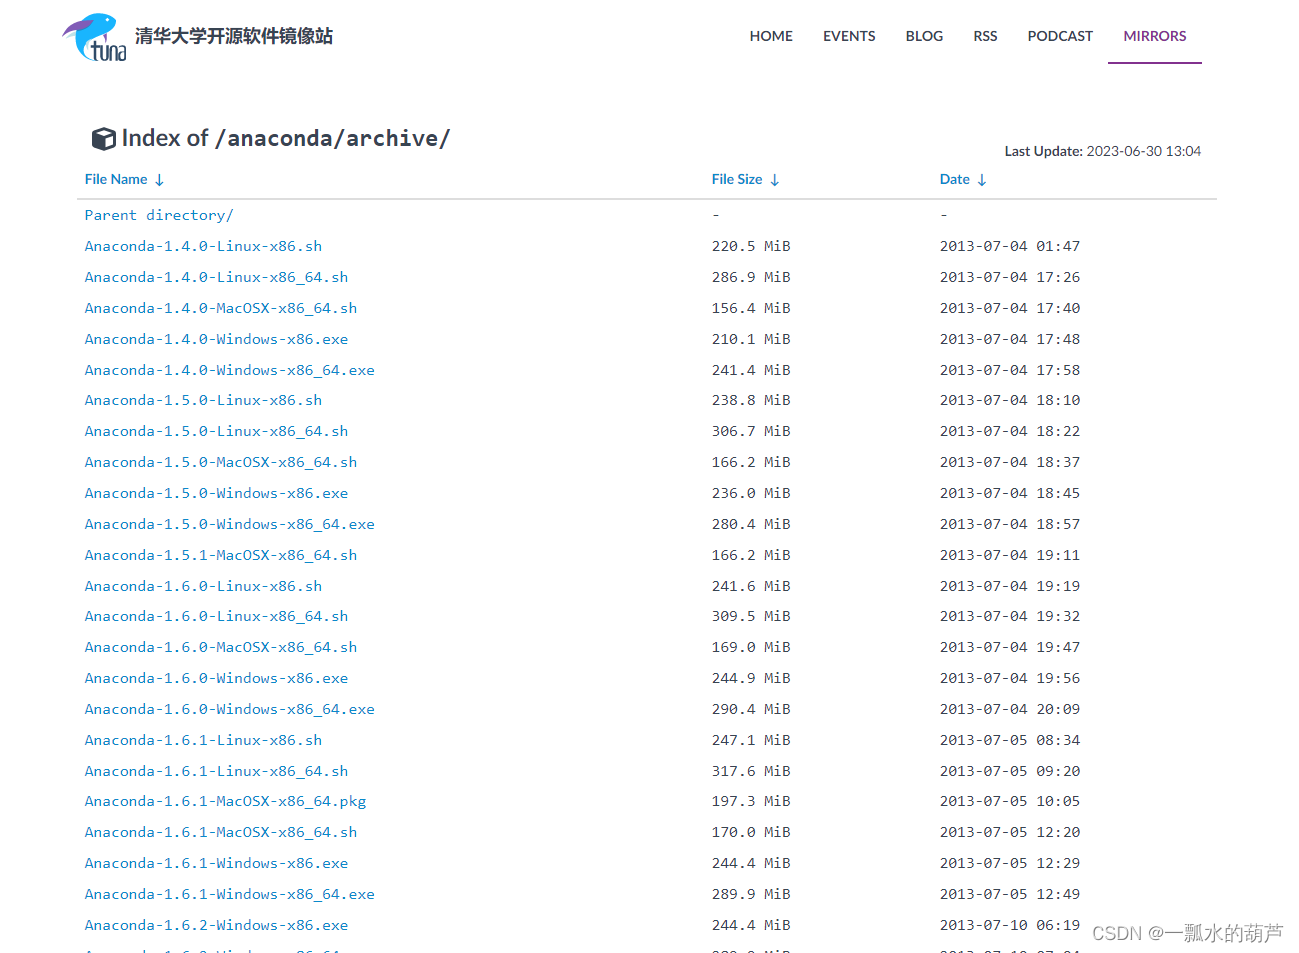1299x953 pixels.
Task: Open the BLOG page
Action: coord(923,36)
